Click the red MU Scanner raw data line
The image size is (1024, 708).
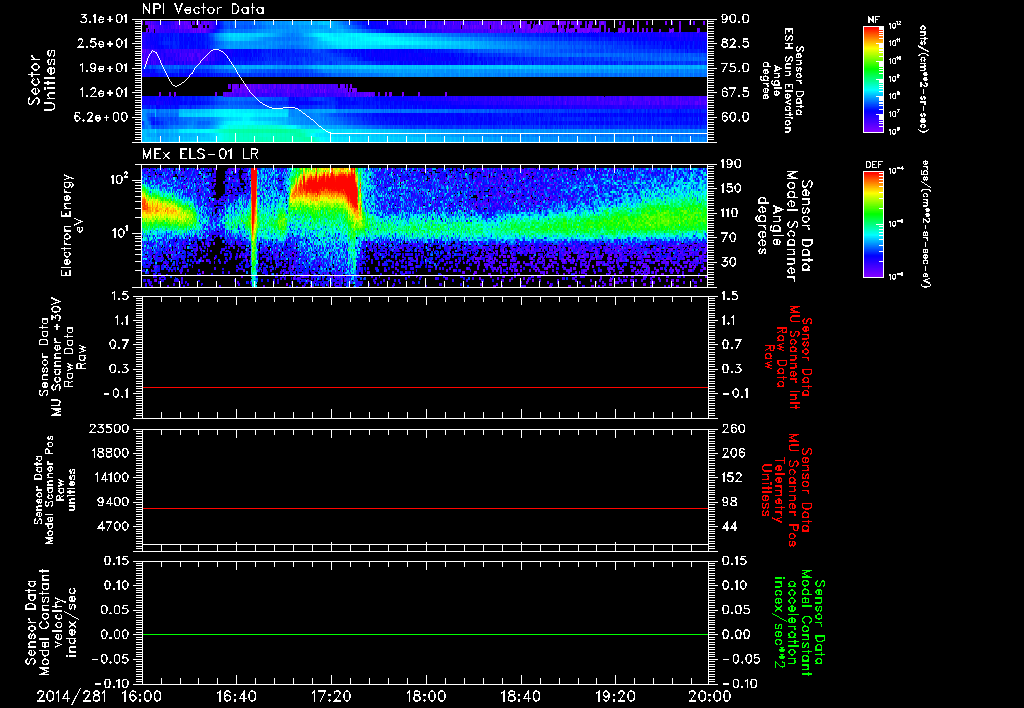tap(424, 387)
